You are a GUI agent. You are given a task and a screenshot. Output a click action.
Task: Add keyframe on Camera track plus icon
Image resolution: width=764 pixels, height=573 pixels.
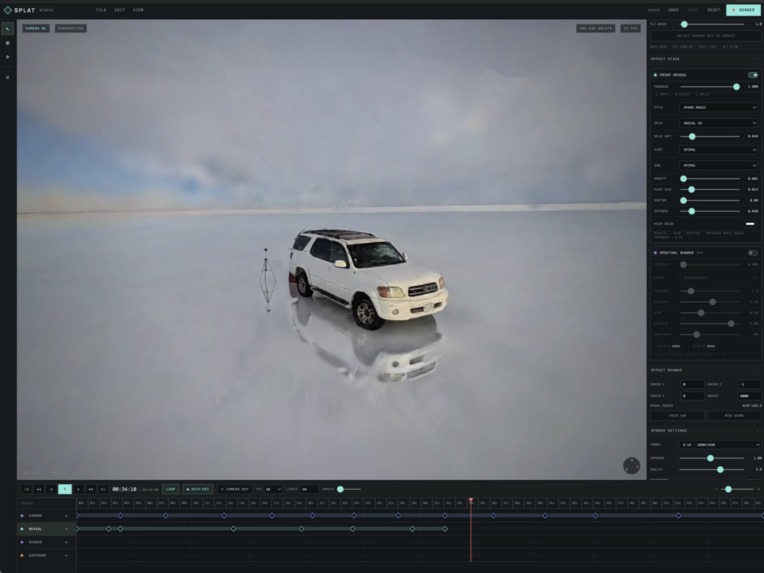(x=67, y=516)
